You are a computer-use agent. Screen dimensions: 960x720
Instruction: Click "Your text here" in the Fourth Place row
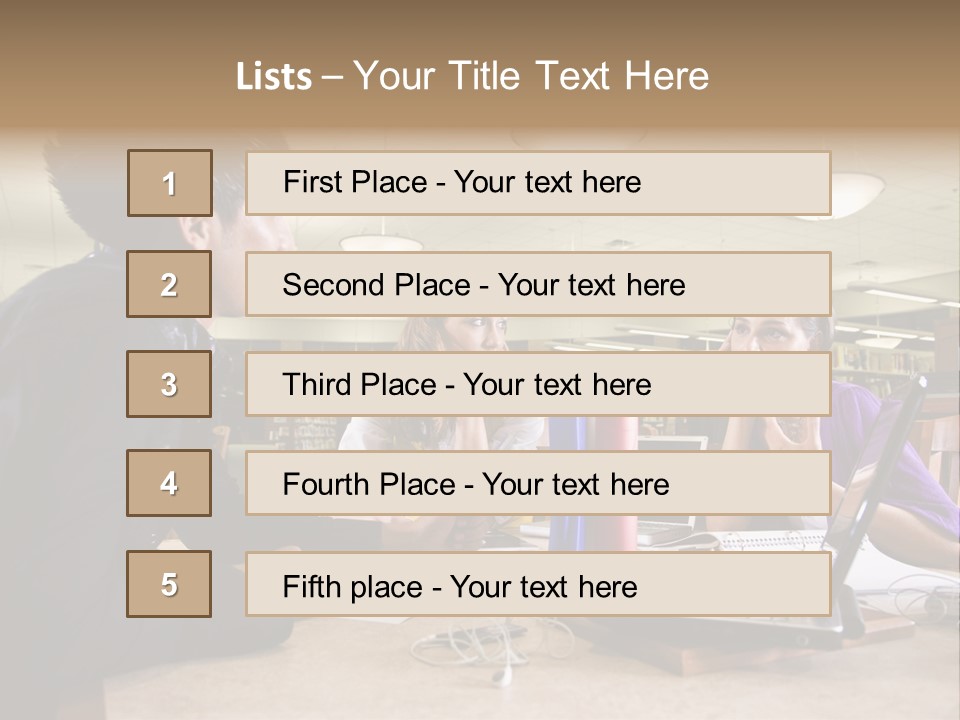(575, 485)
